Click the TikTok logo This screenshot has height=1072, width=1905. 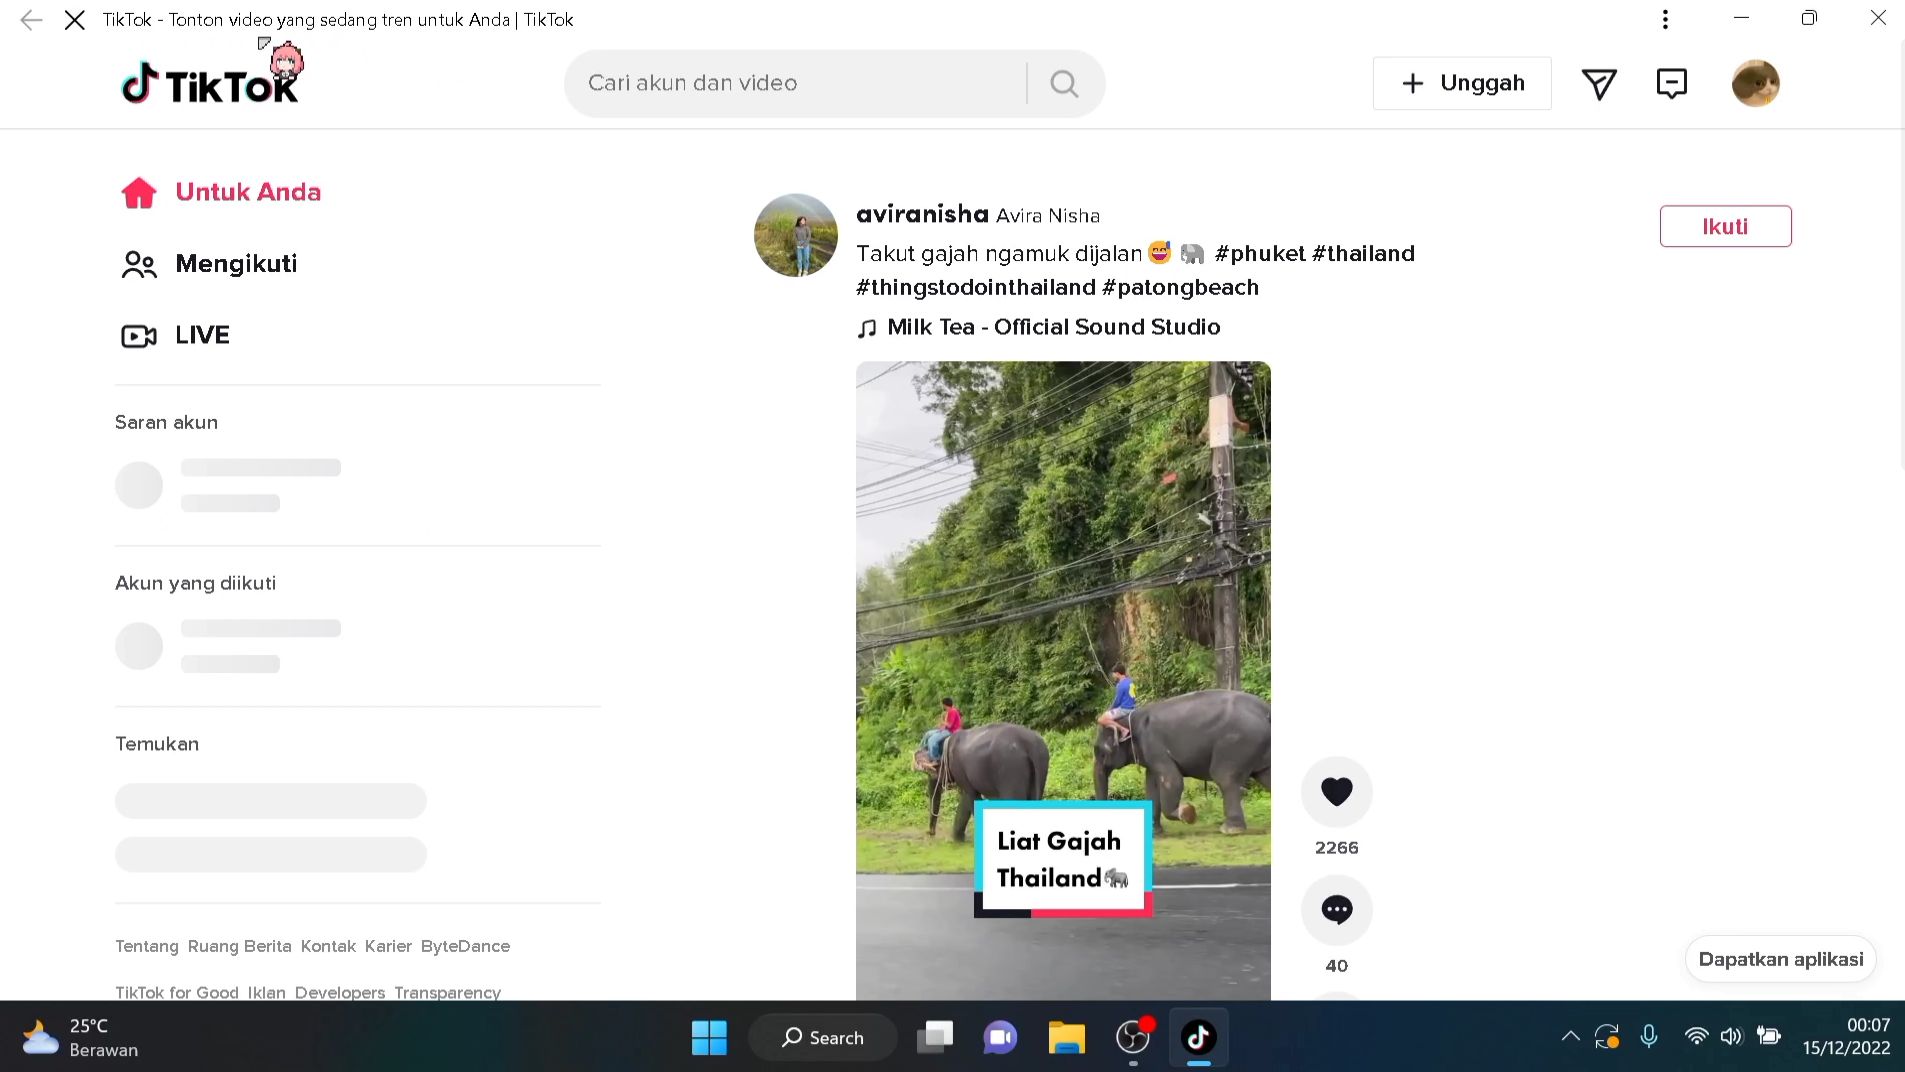(210, 83)
